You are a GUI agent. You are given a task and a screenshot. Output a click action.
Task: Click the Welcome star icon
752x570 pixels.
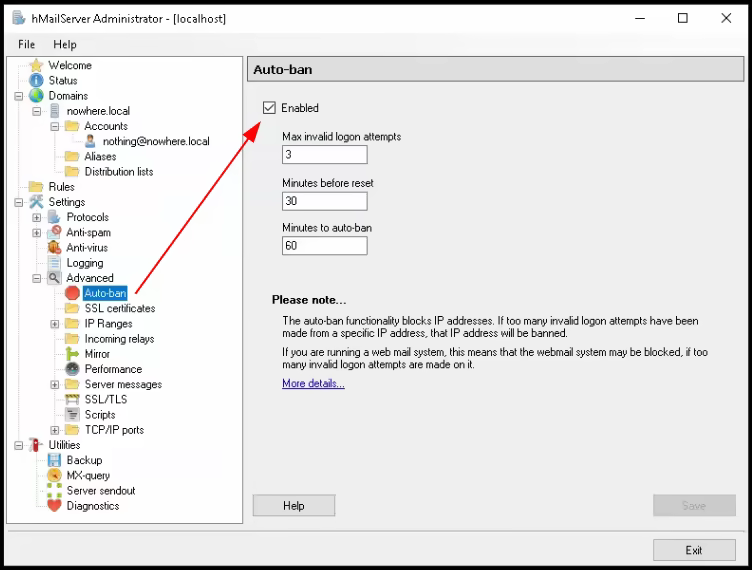[x=36, y=65]
